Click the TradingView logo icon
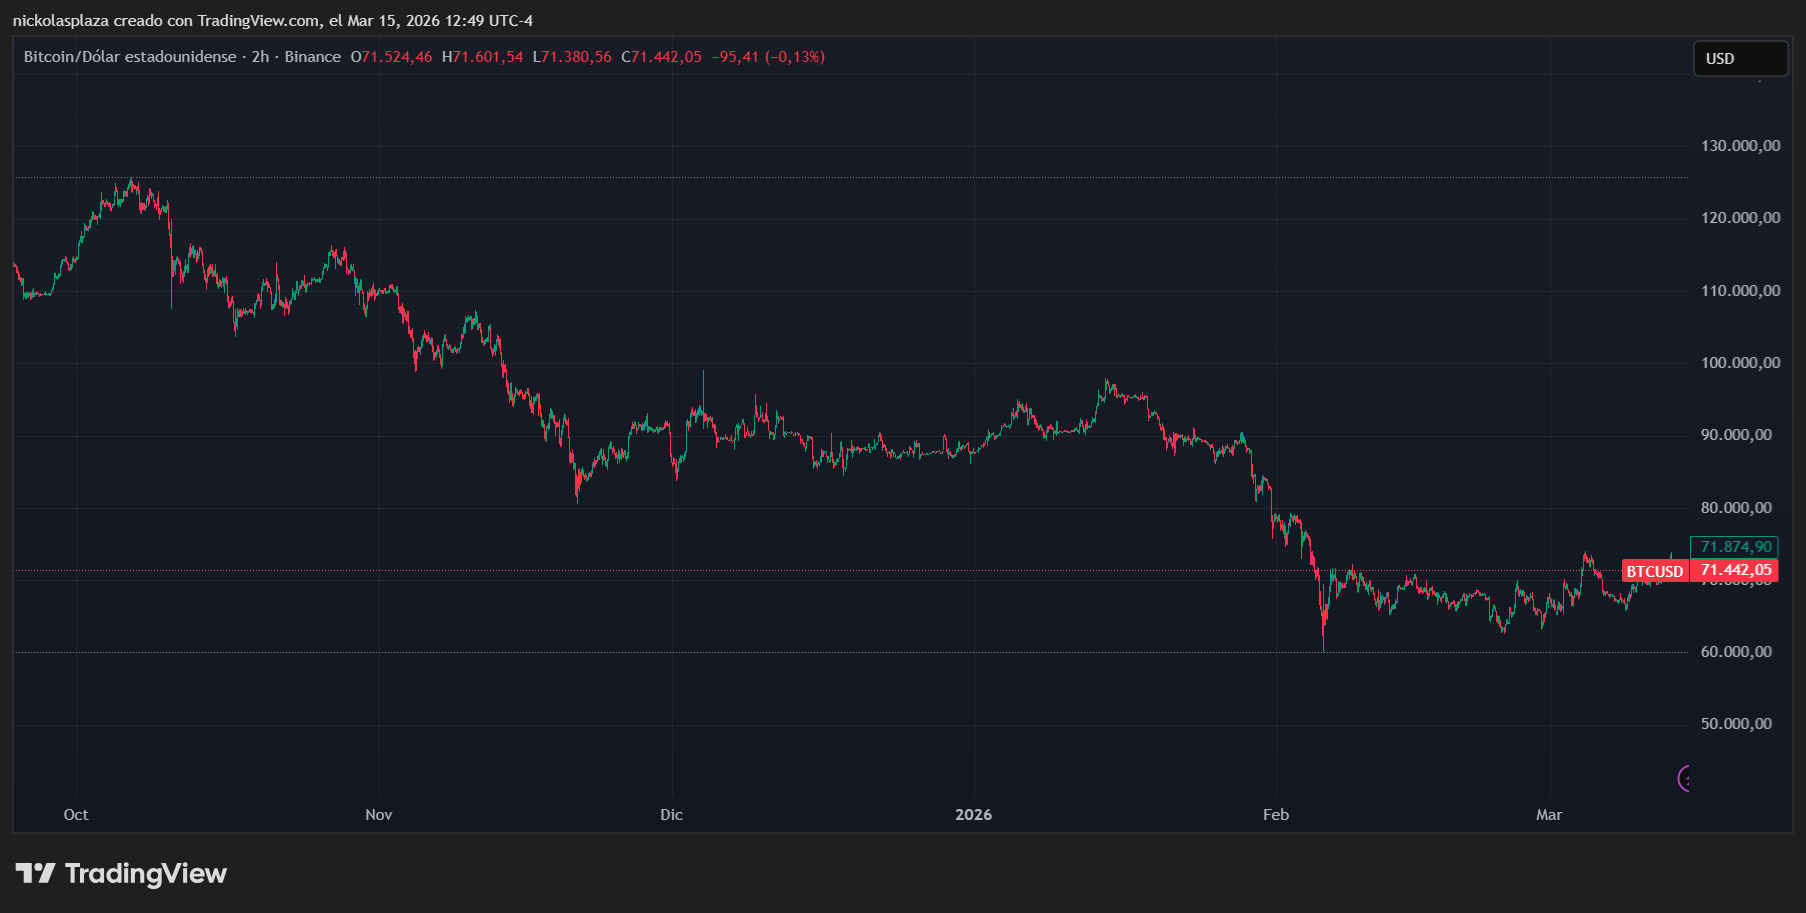The image size is (1806, 913). pos(35,873)
